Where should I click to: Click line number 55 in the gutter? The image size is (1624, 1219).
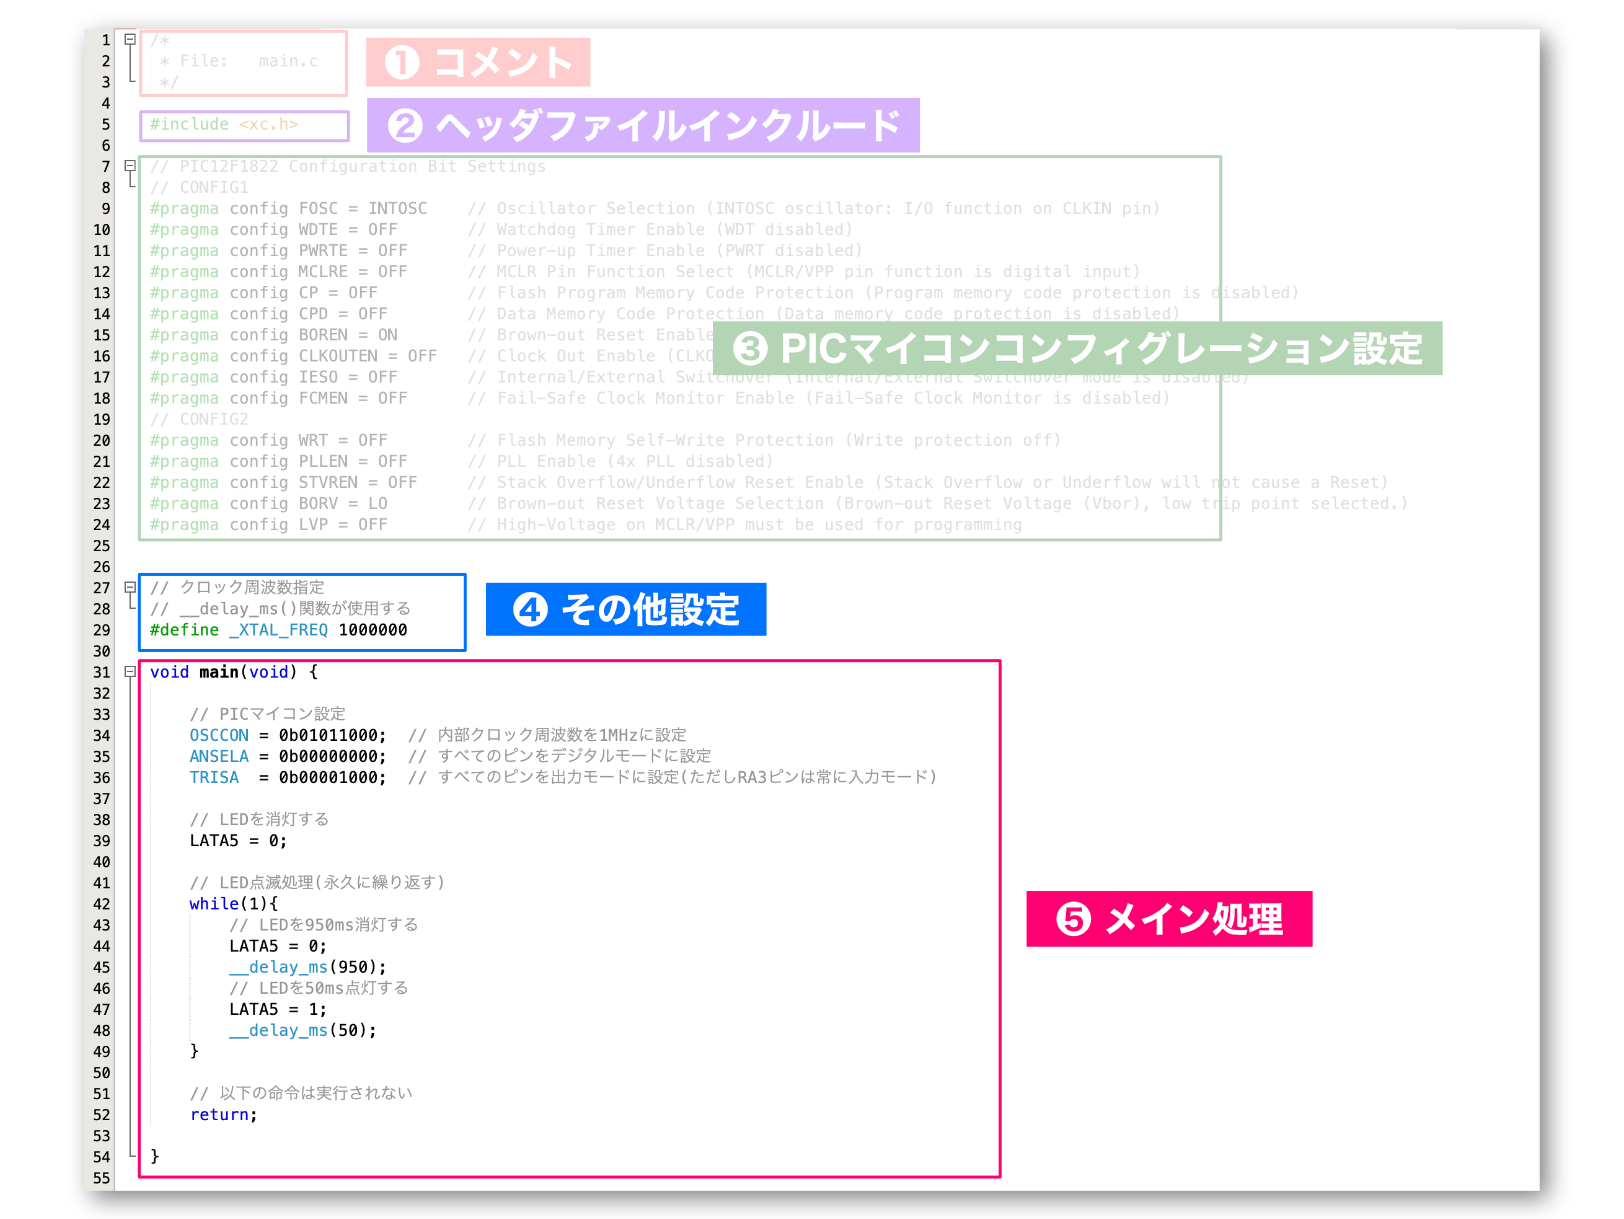click(x=102, y=1178)
